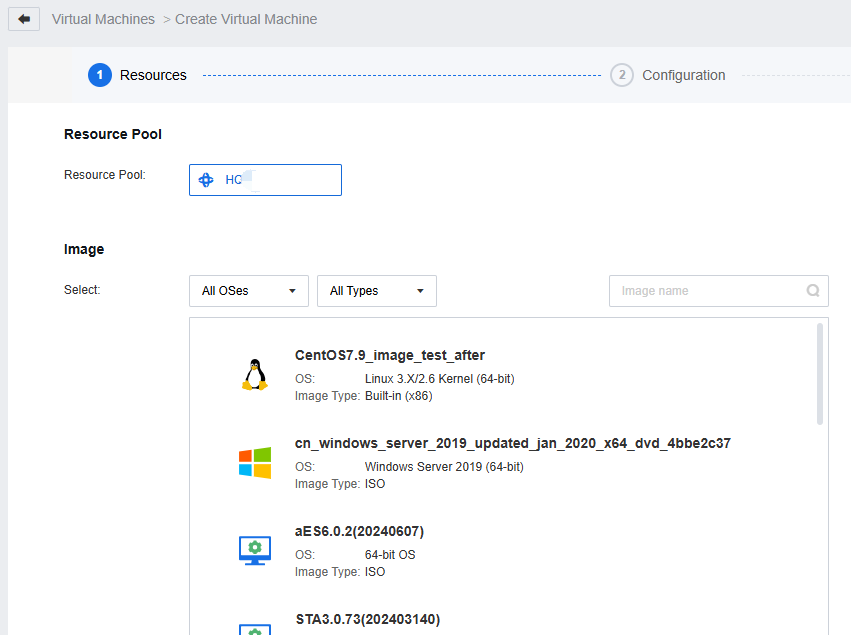Click the 64-bit OS text of aES6.0.2
The image size is (851, 635).
click(390, 555)
